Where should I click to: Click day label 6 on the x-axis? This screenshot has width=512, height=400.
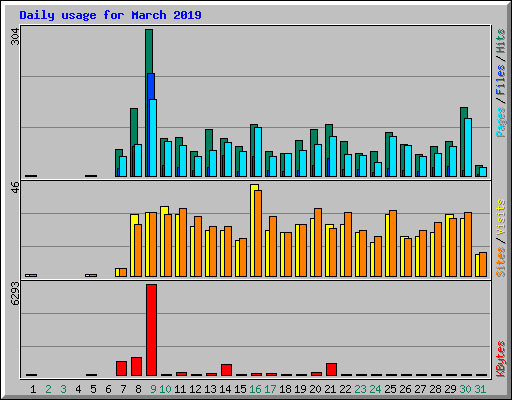108,389
